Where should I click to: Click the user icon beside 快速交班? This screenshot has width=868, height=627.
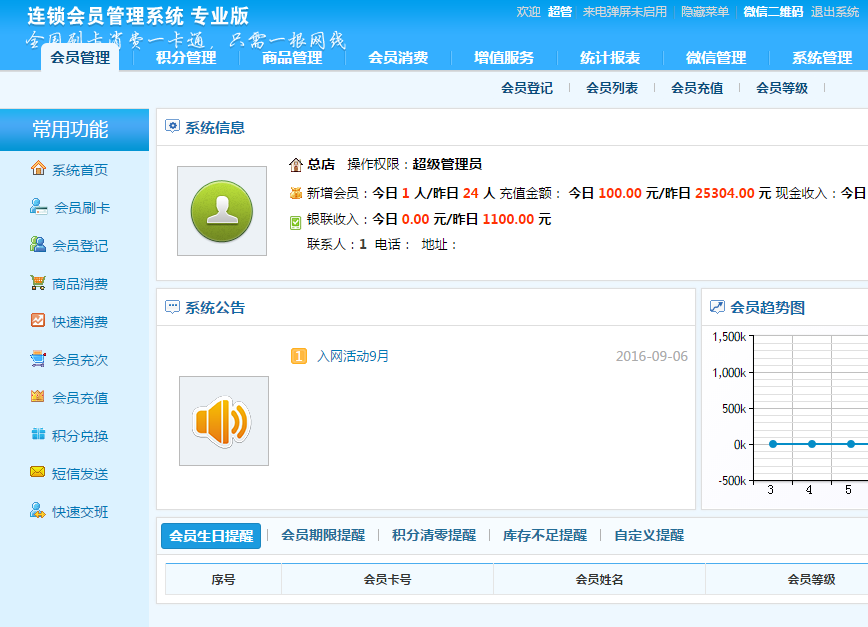pyautogui.click(x=38, y=510)
